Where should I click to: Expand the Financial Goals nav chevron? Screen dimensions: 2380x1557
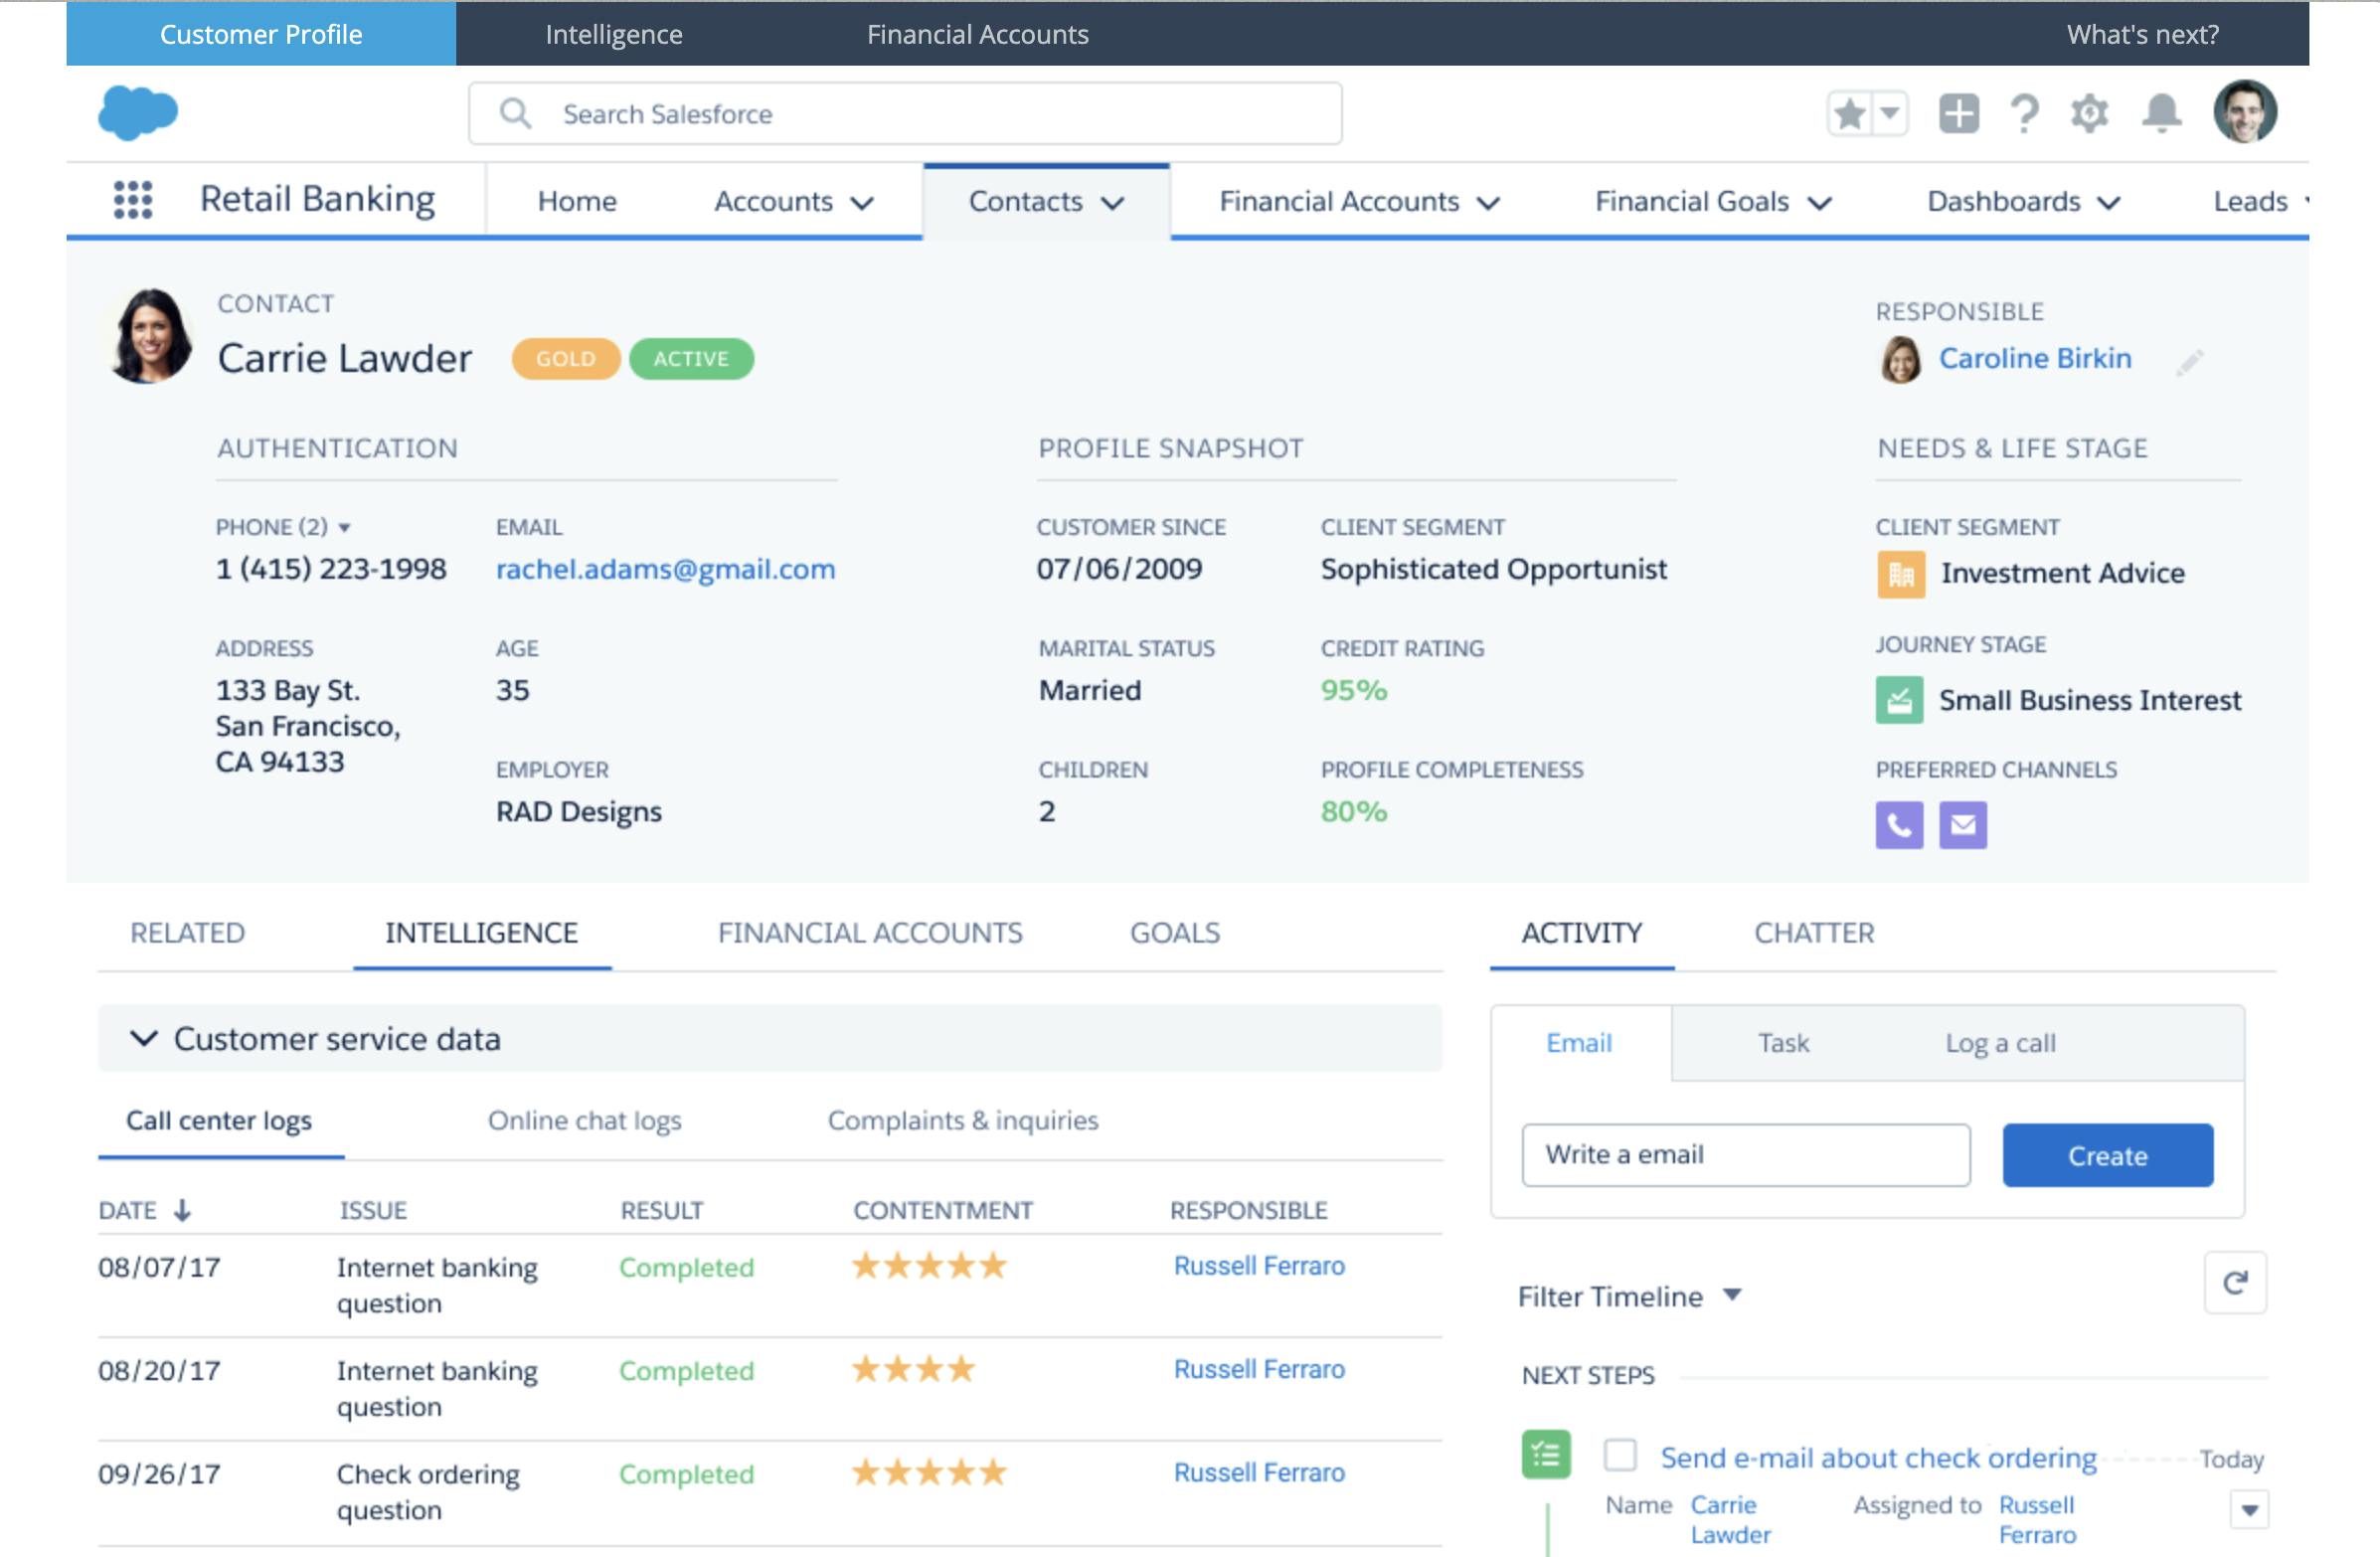click(x=1820, y=203)
